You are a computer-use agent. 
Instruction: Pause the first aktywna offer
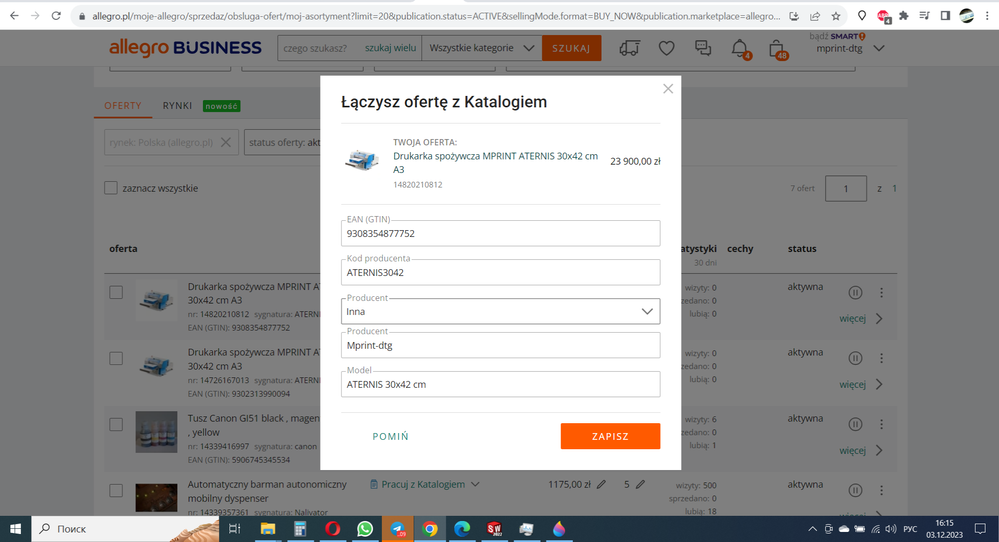[855, 292]
